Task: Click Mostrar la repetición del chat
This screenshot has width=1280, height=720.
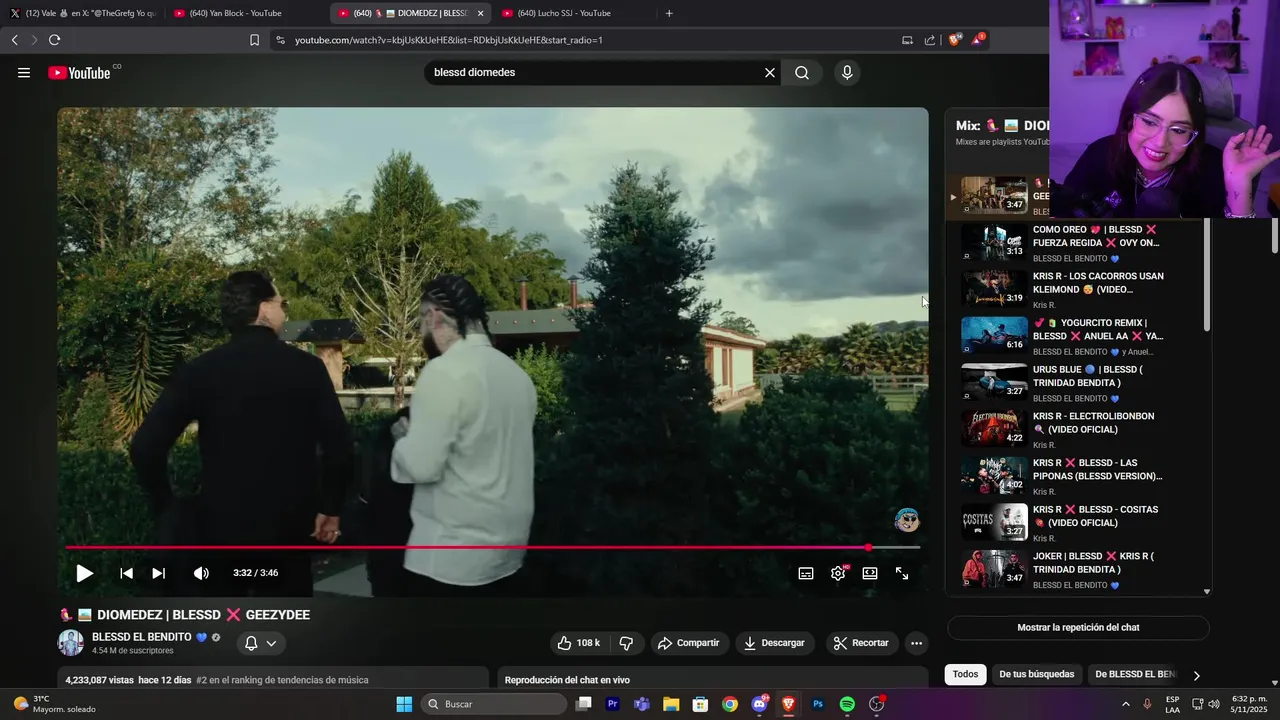Action: [1078, 628]
